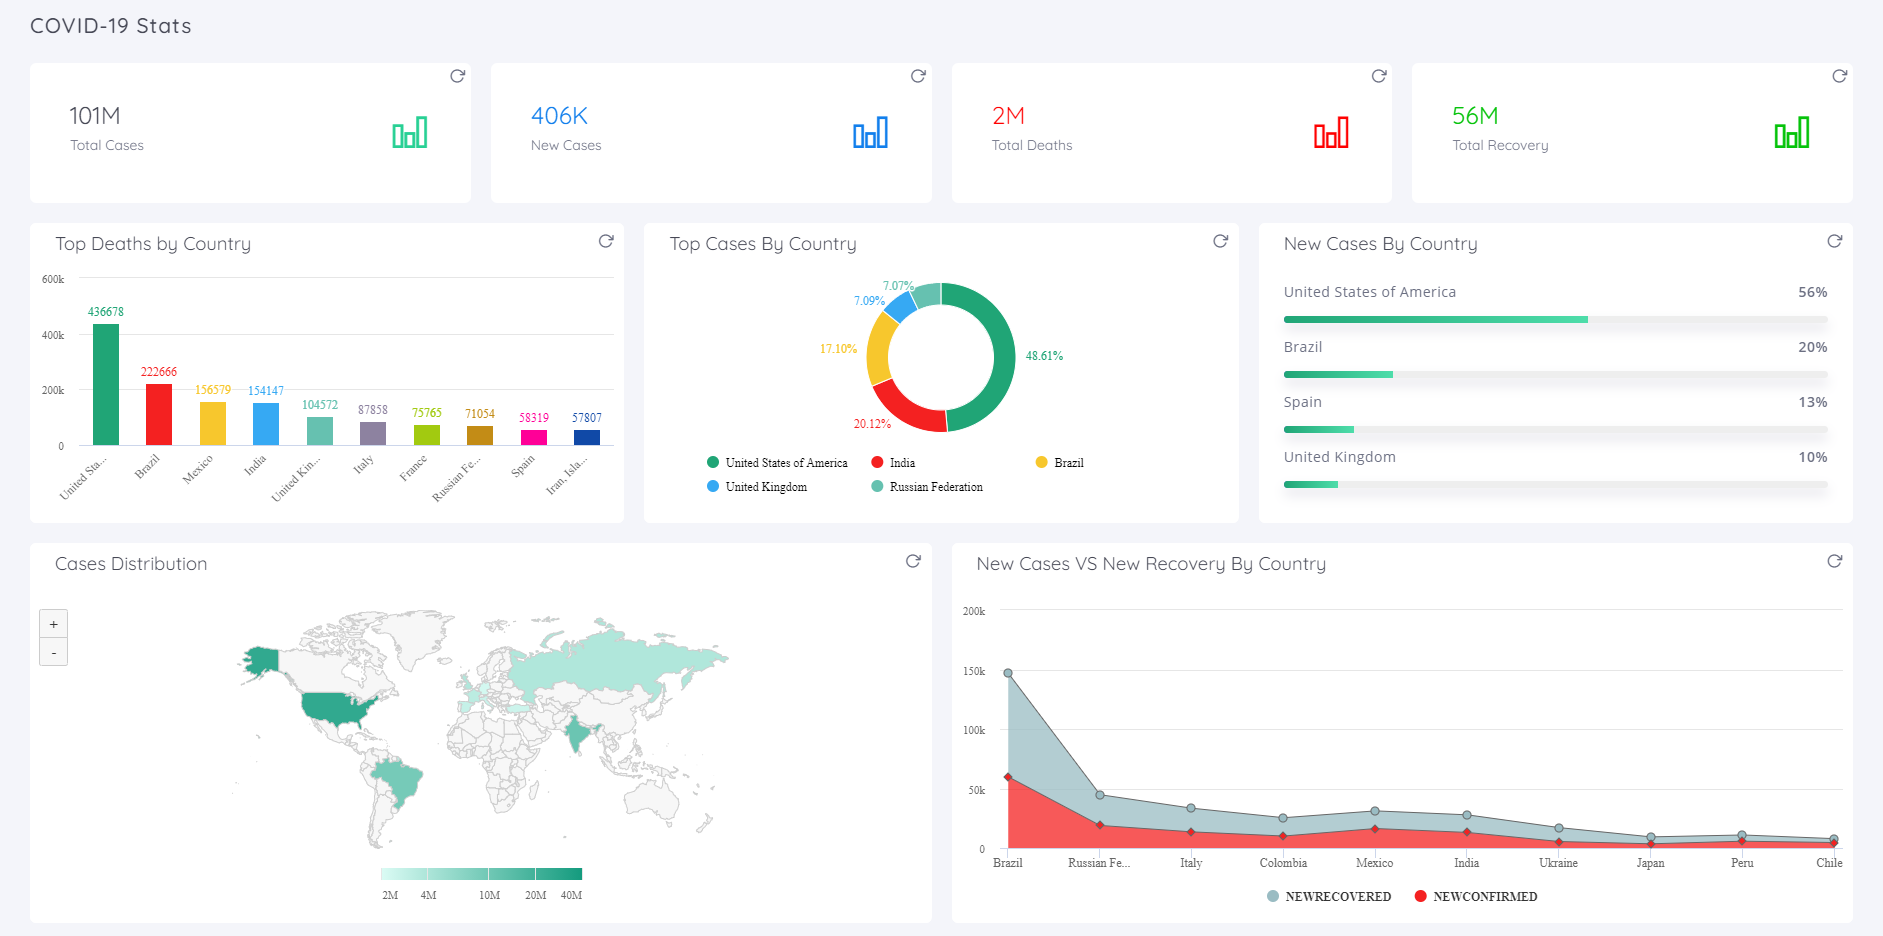The image size is (1883, 936).
Task: Click the green Total Recovery bar icon
Action: coord(1792,132)
